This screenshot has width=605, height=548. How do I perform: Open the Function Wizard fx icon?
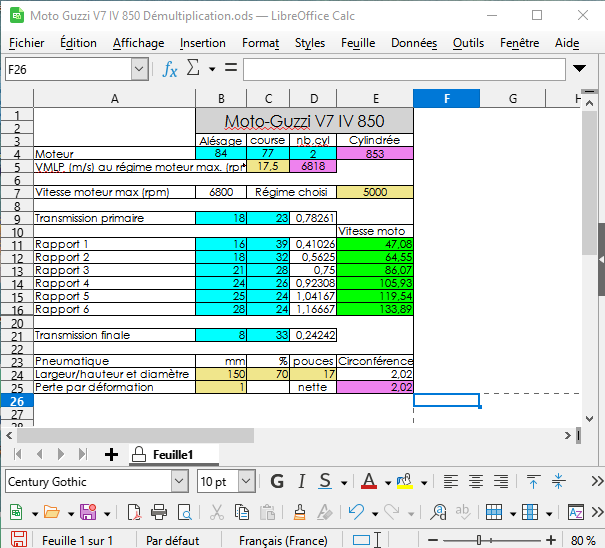coord(169,69)
